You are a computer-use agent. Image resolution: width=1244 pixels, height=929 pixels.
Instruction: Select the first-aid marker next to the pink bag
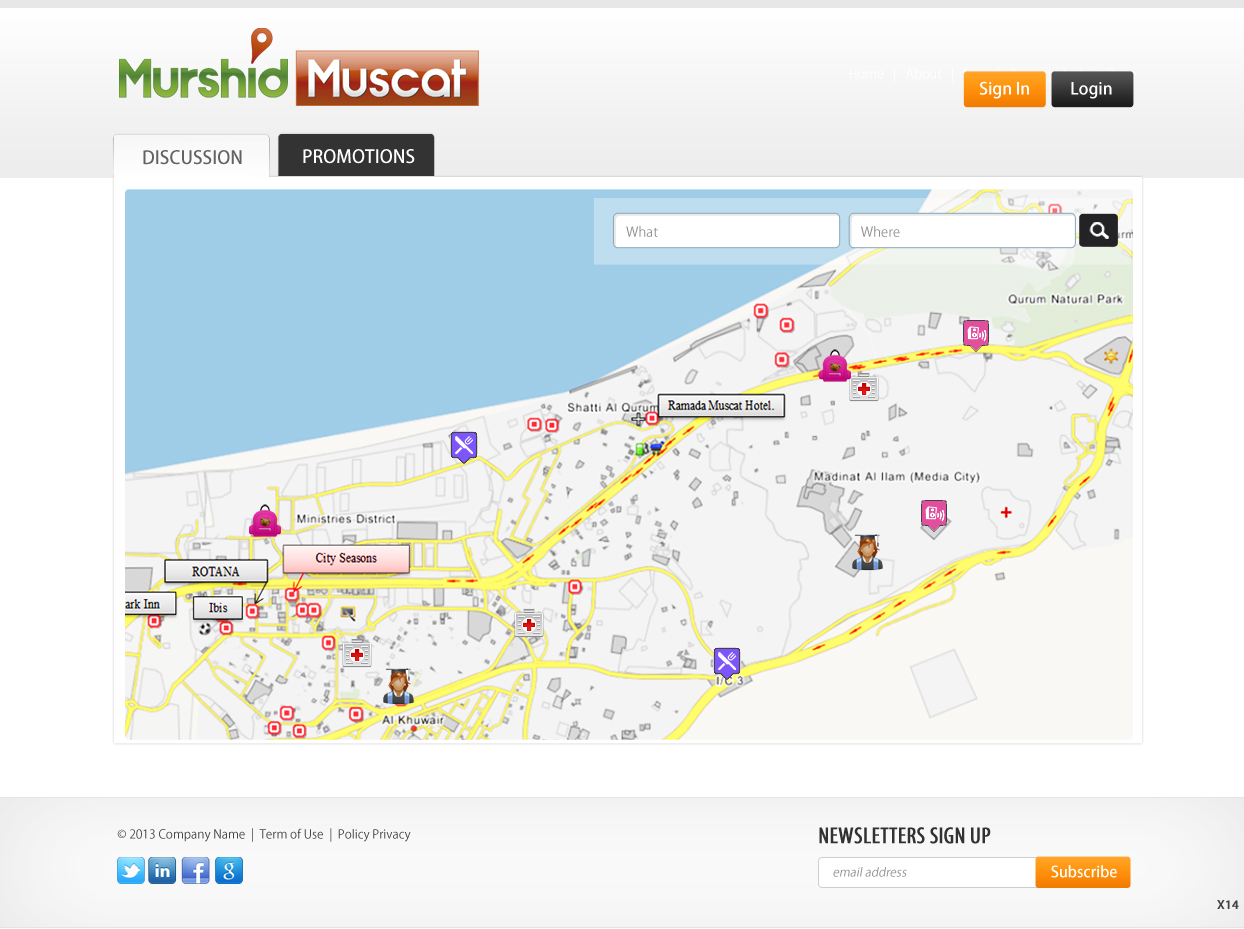pos(864,388)
